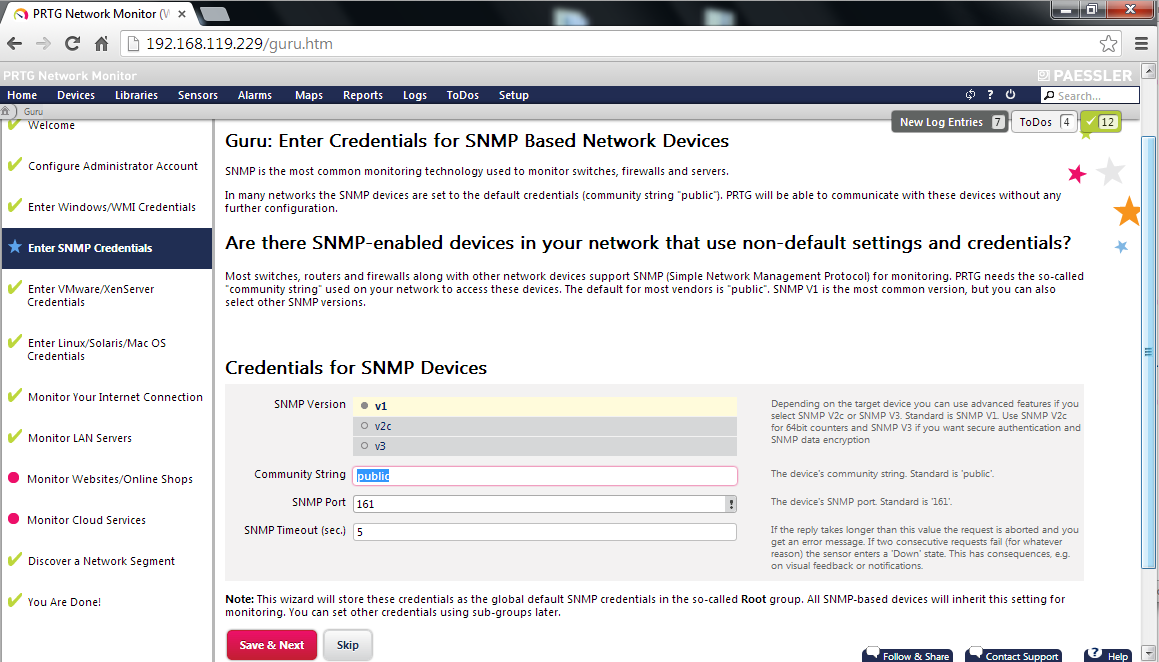This screenshot has height=662, width=1159.
Task: Go to Discover a Network Segment step
Action: pyautogui.click(x=101, y=561)
